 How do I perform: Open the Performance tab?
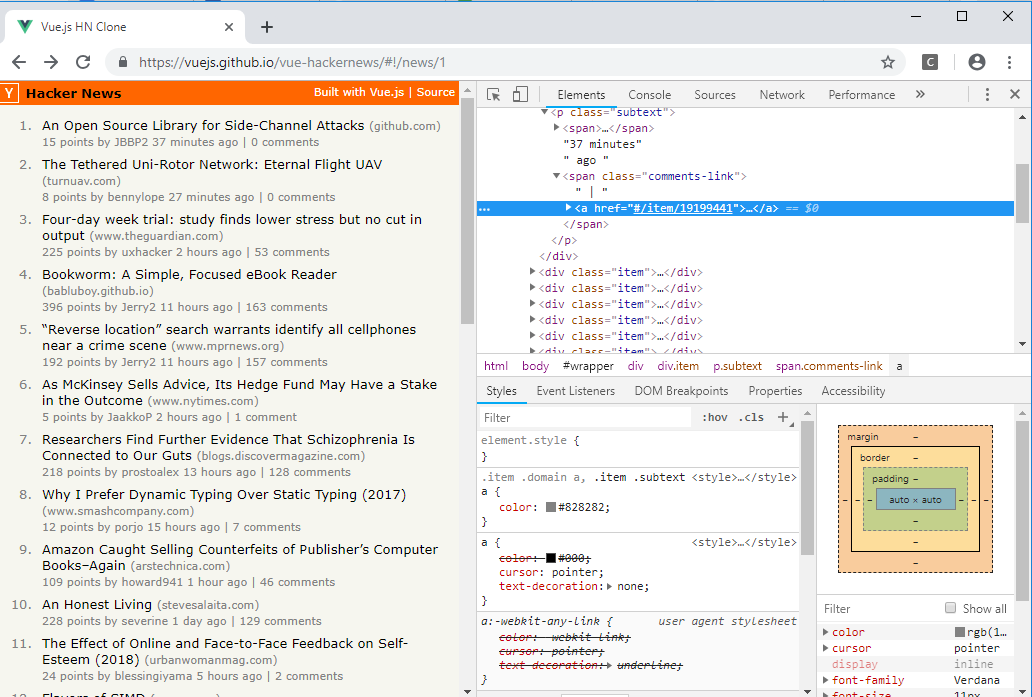[x=862, y=95]
